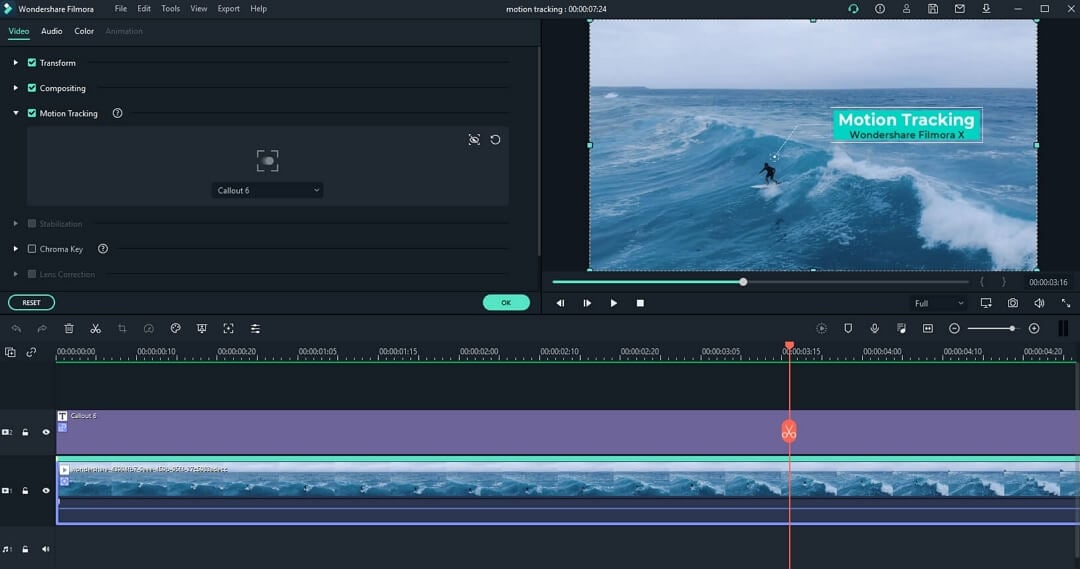Click the Zoom out timeline minus icon
This screenshot has height=569, width=1080.
coord(954,329)
